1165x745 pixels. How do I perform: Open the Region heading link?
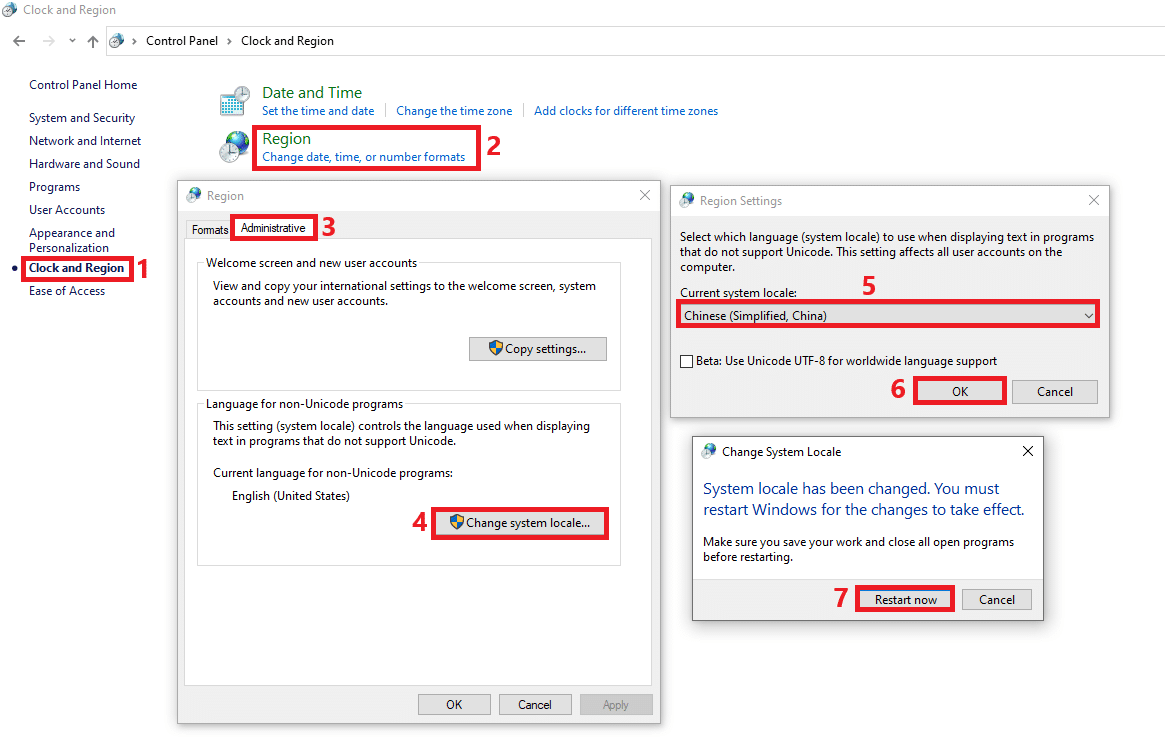[286, 139]
